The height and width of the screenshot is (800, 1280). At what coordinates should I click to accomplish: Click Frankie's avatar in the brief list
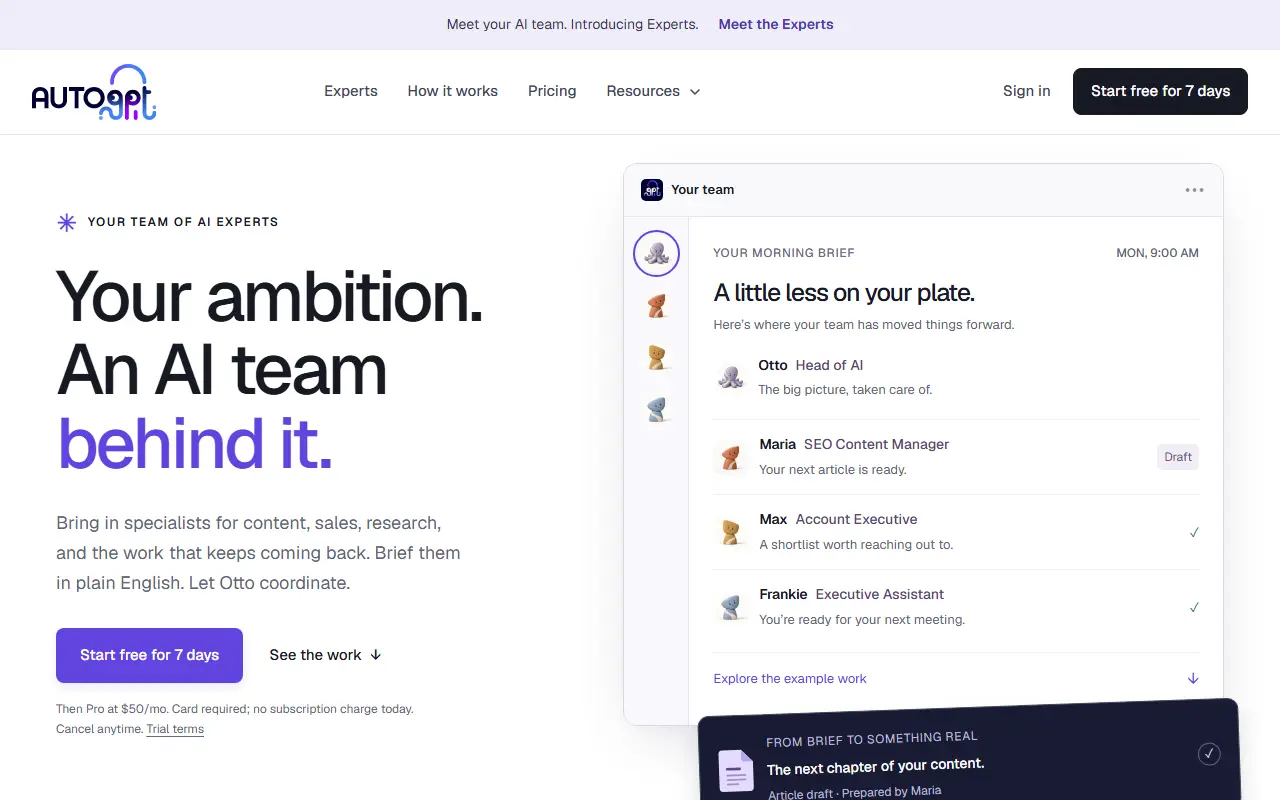tap(731, 607)
